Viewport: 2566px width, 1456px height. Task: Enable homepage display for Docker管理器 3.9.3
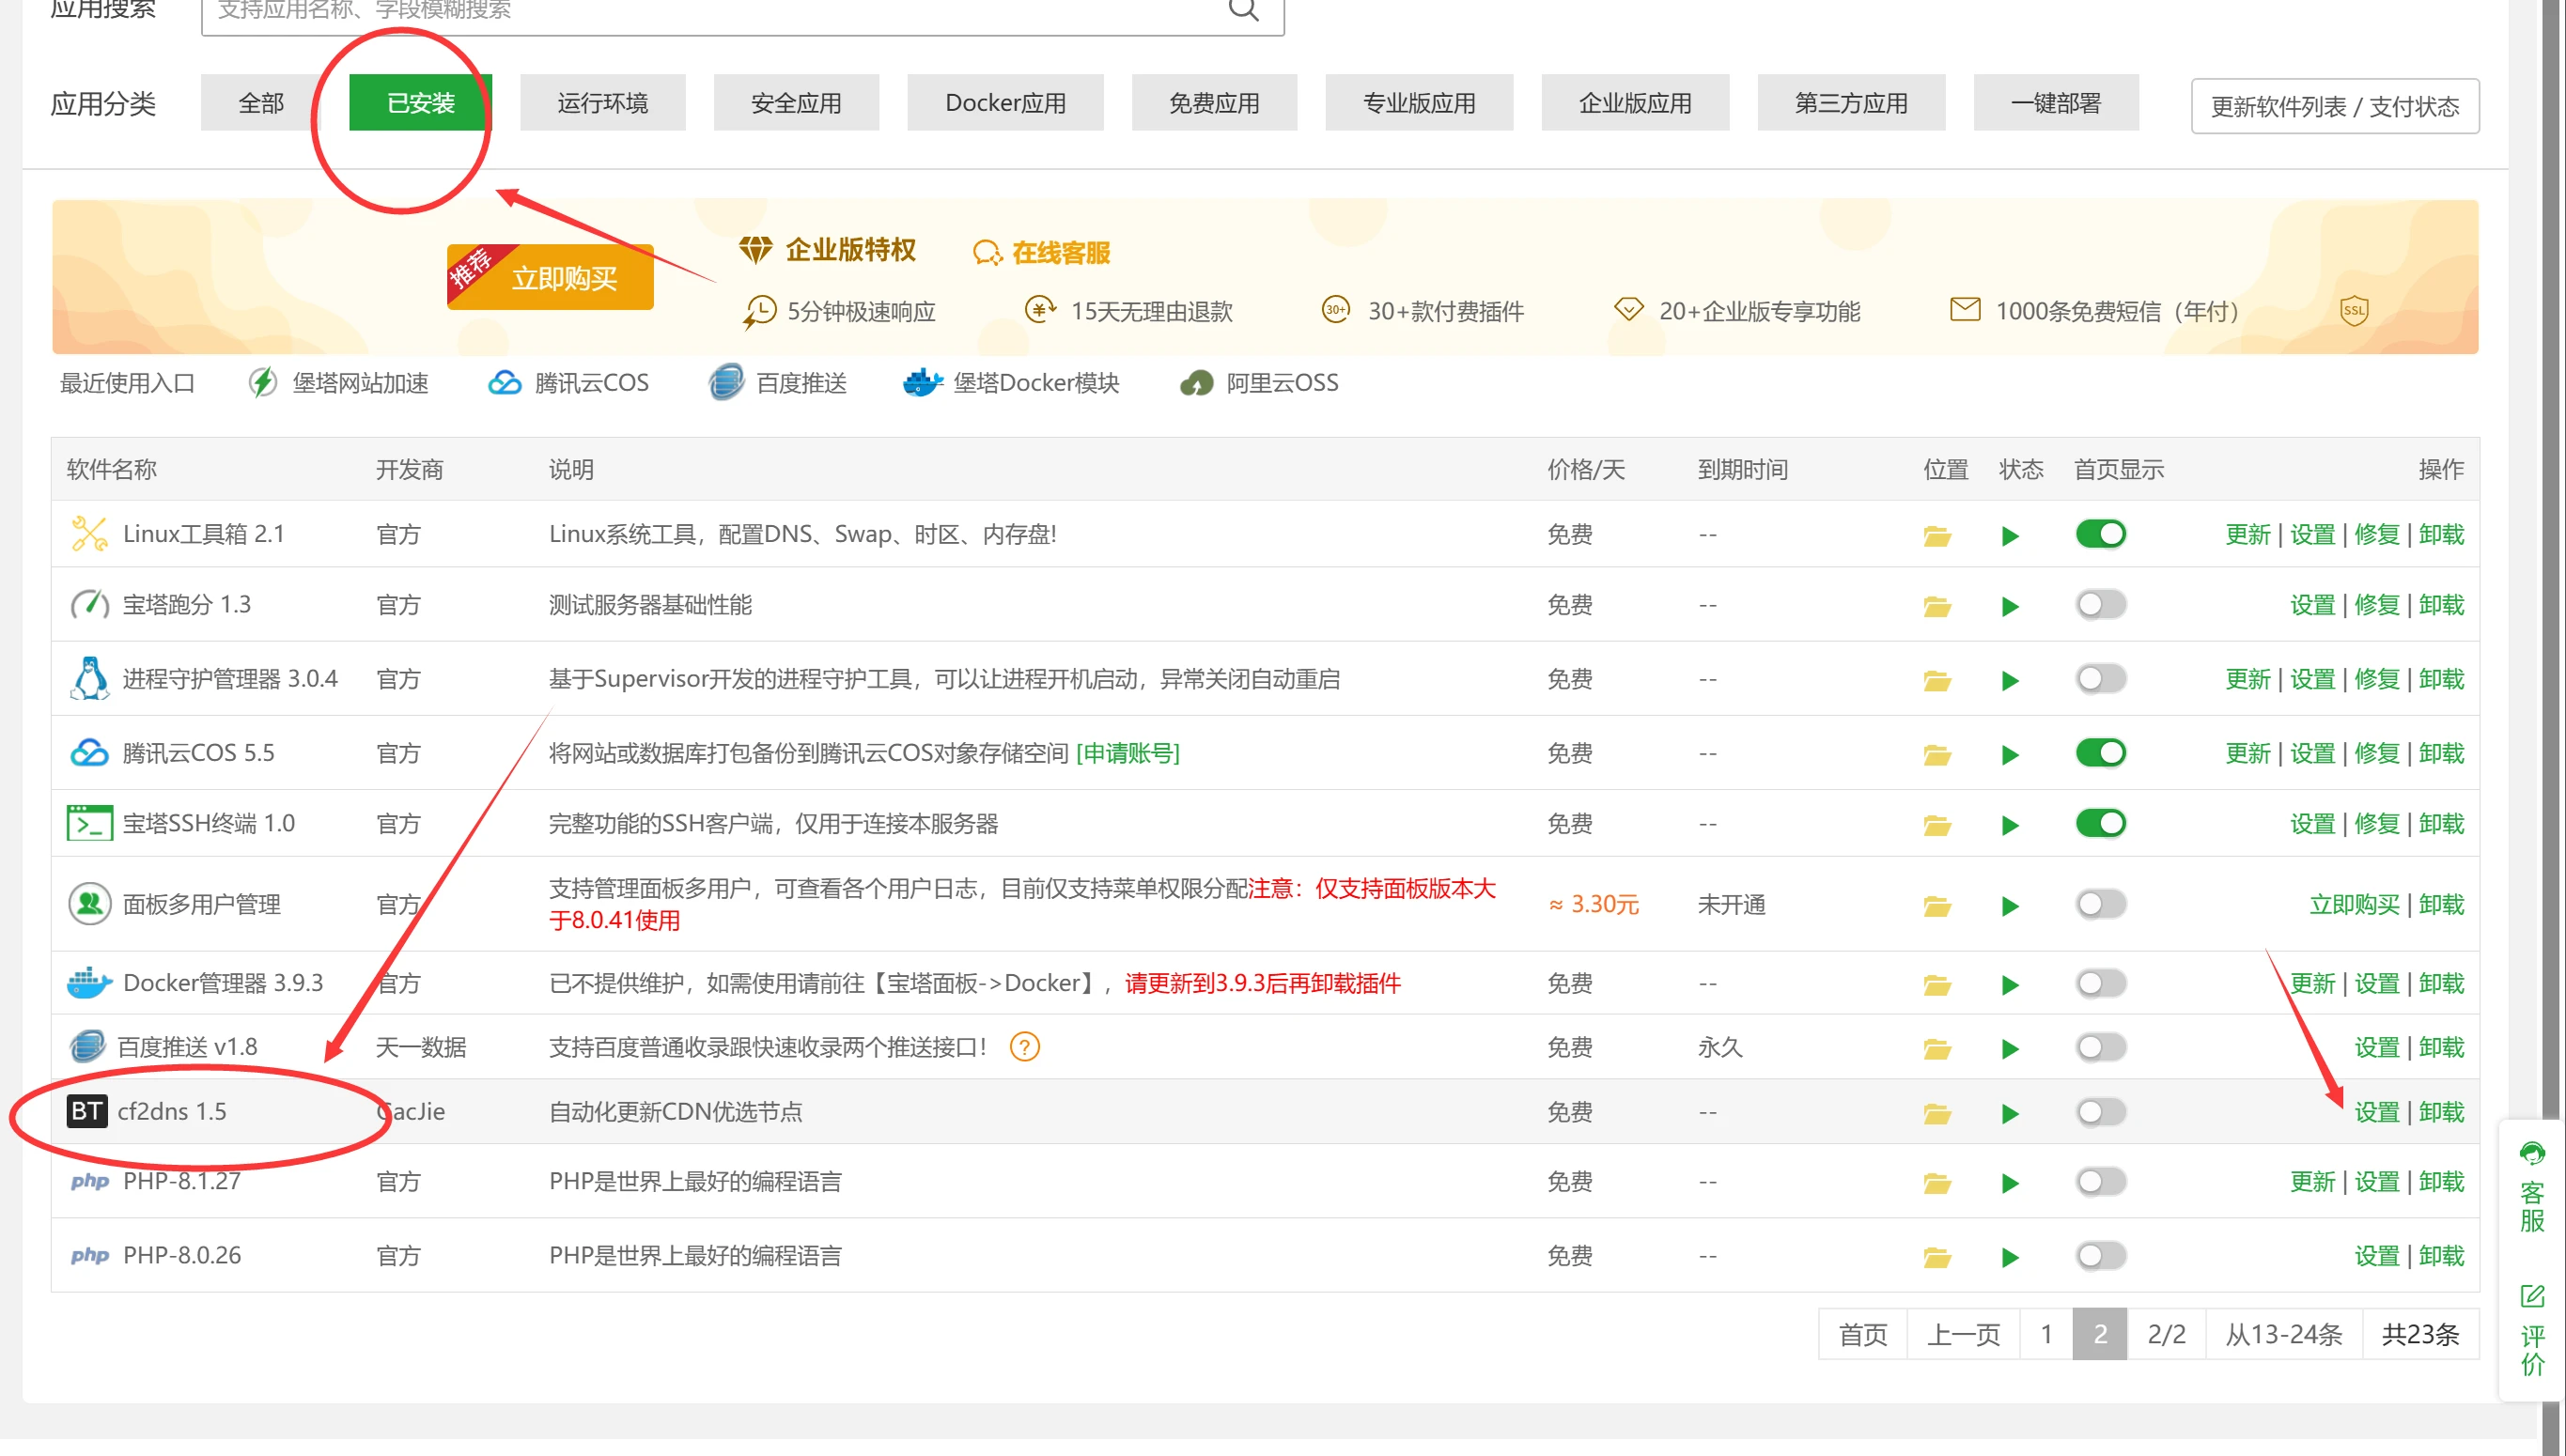pyautogui.click(x=2101, y=983)
